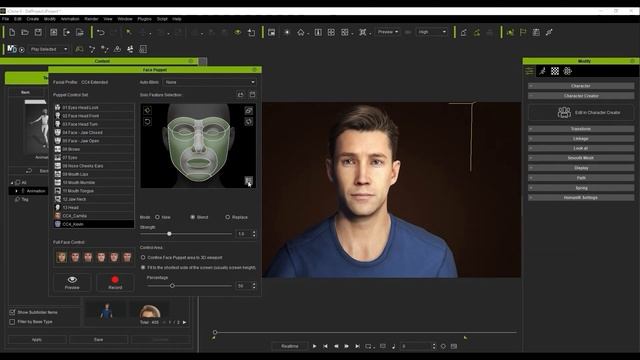Open the Render menu
Screen dimensions: 640x360
91,19
